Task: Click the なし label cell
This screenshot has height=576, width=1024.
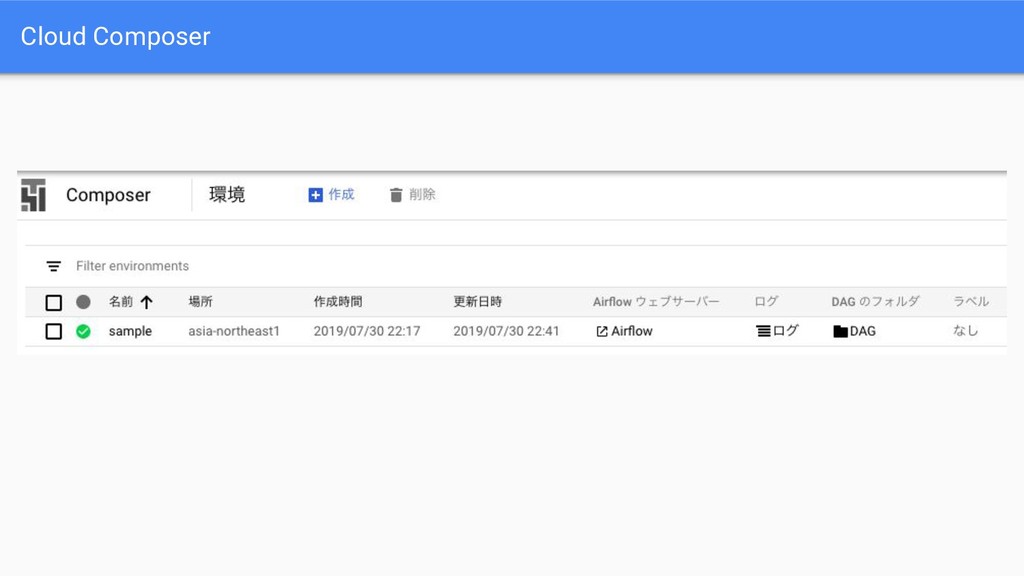Action: [965, 331]
